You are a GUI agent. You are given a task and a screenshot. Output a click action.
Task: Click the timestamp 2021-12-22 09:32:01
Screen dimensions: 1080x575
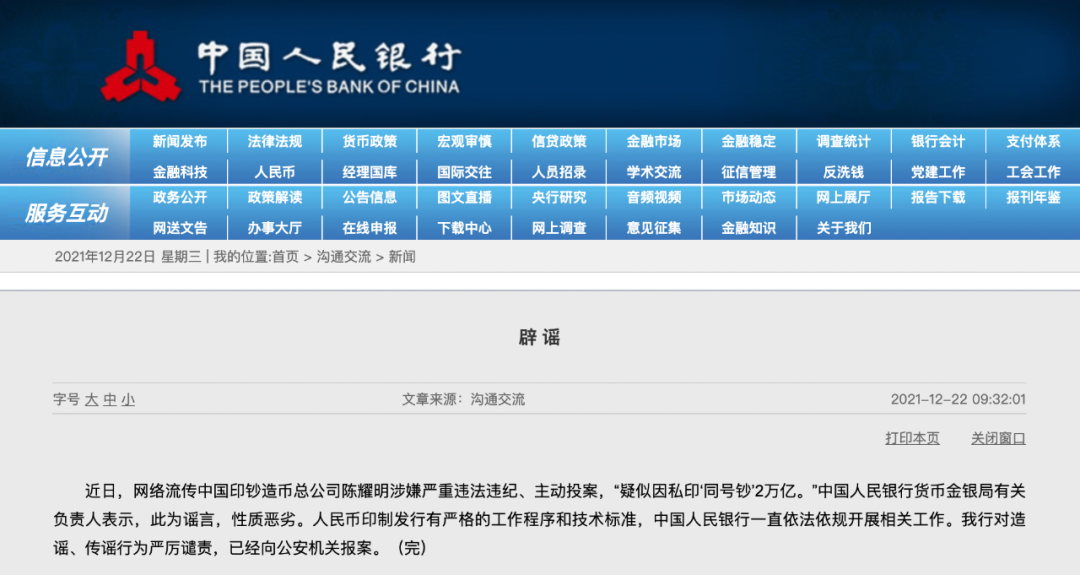(958, 399)
